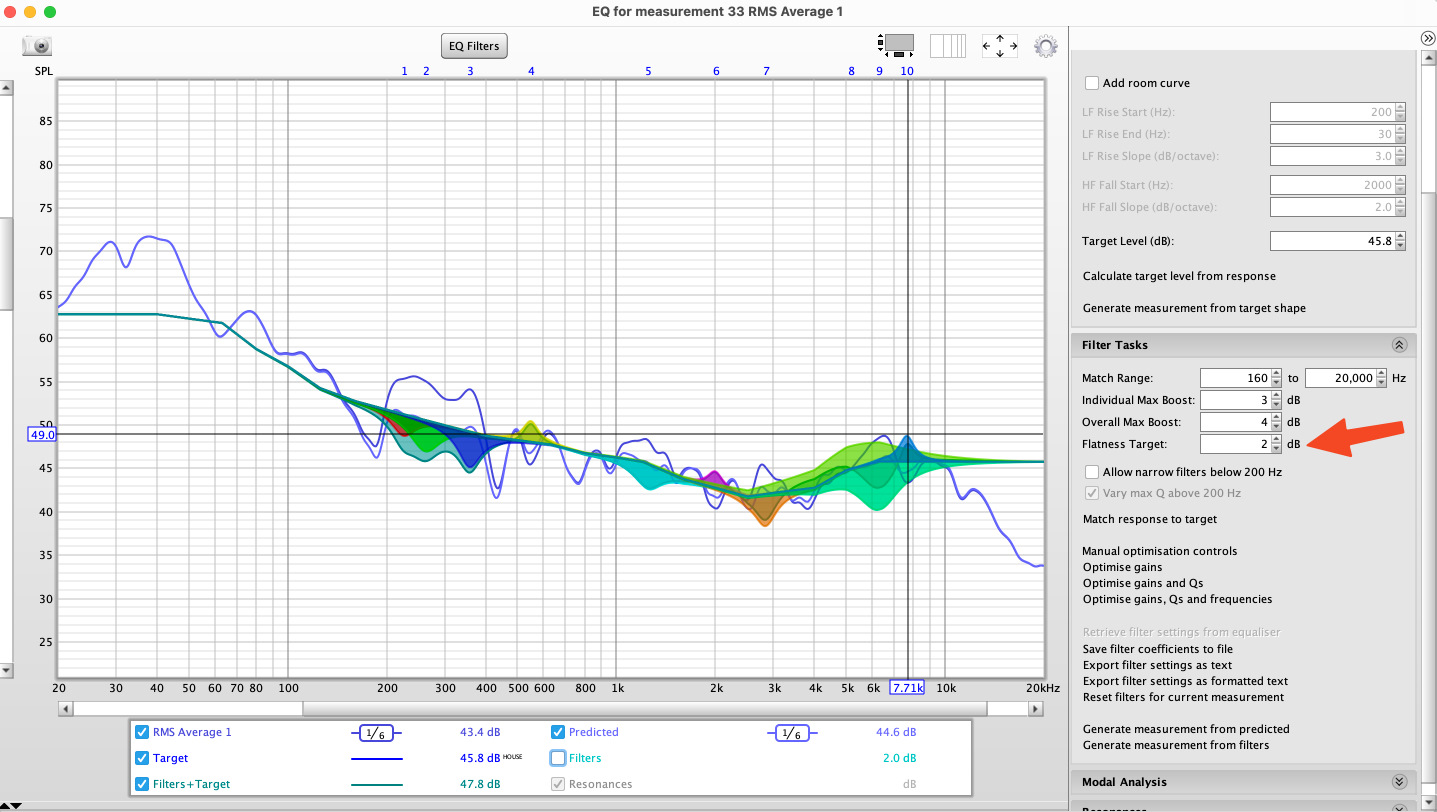This screenshot has height=812, width=1437.
Task: Adjust Individual Max Boost stepper
Action: [x=1276, y=400]
